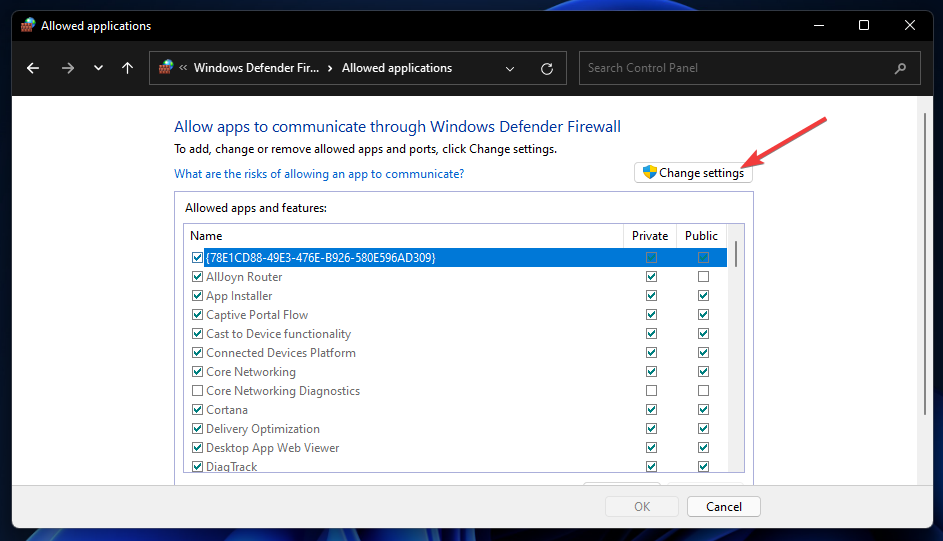The width and height of the screenshot is (943, 541).
Task: Toggle Connected Devices Platform Public checkbox
Action: (704, 353)
